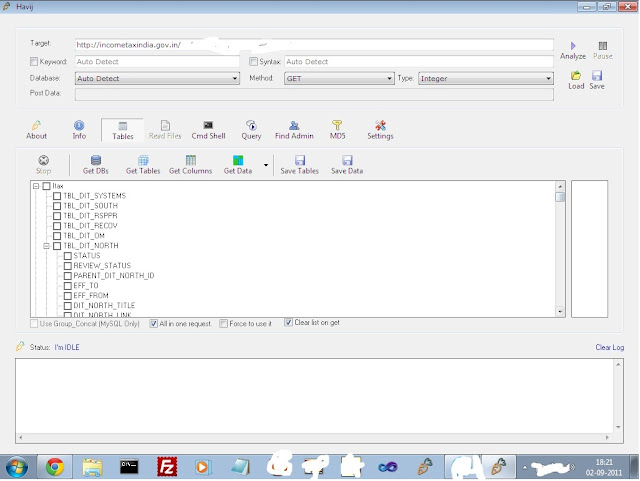Select TBL_DIT_RECOV table row
640x481 pixels.
coord(90,226)
